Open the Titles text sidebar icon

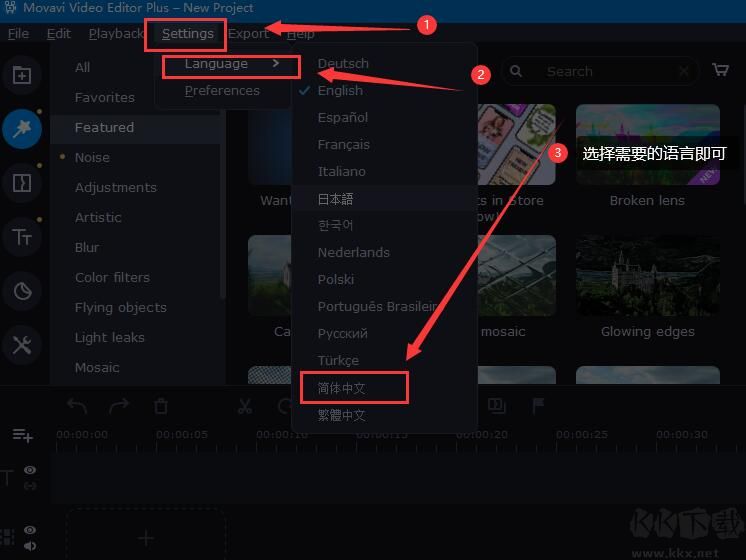pos(22,236)
